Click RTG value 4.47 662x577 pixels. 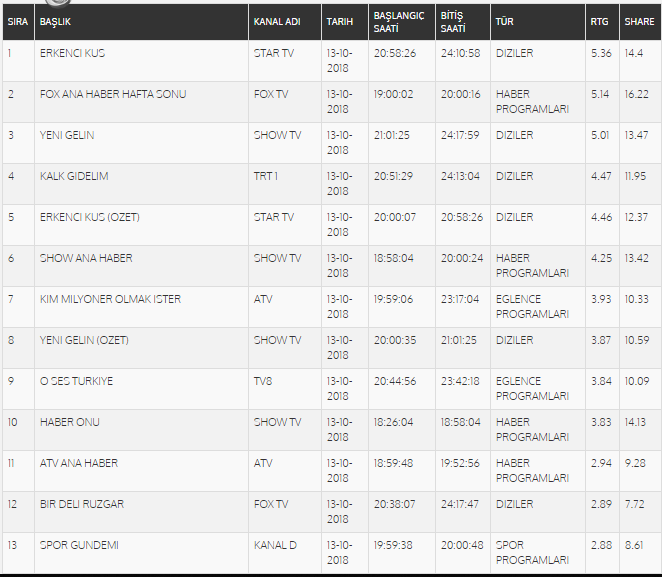point(601,176)
